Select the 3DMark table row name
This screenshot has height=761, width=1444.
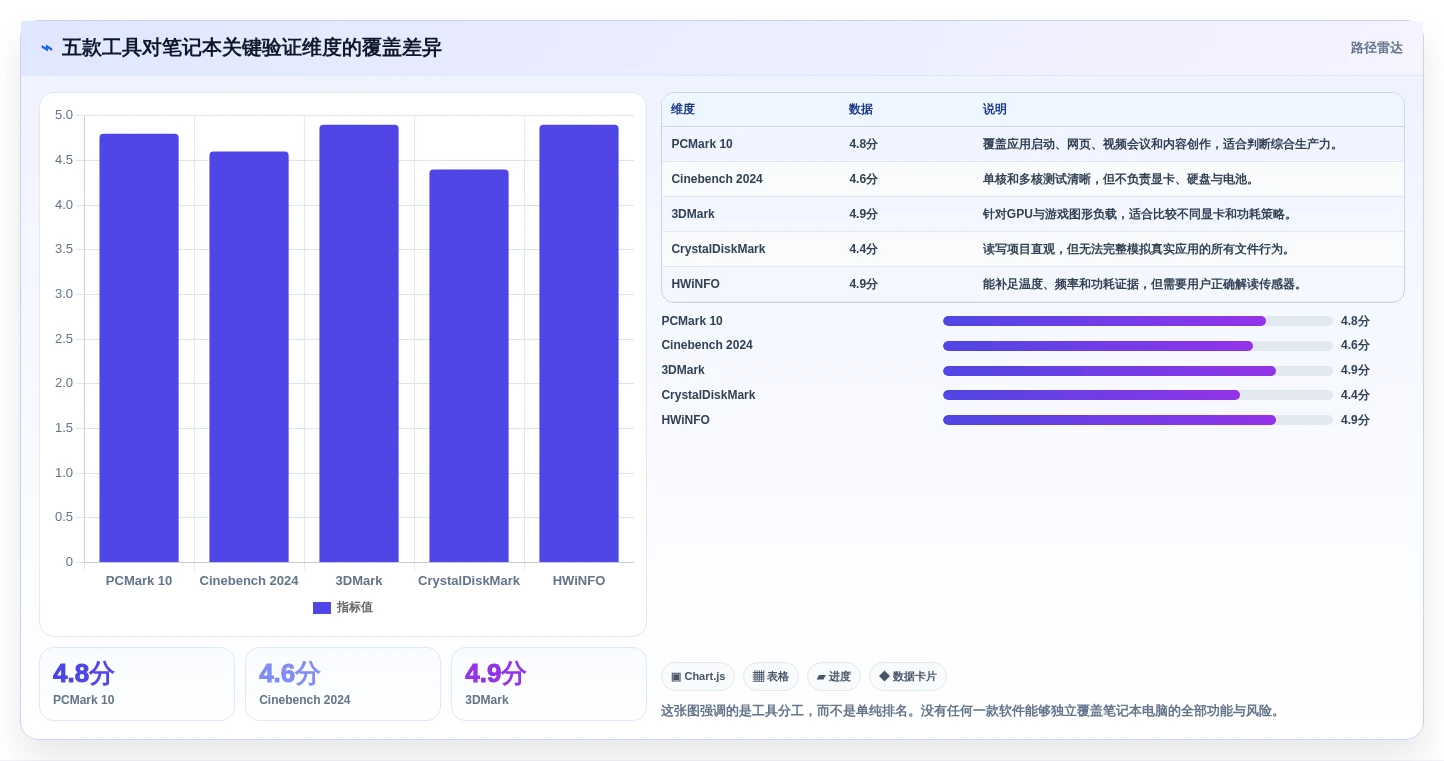pyautogui.click(x=693, y=214)
